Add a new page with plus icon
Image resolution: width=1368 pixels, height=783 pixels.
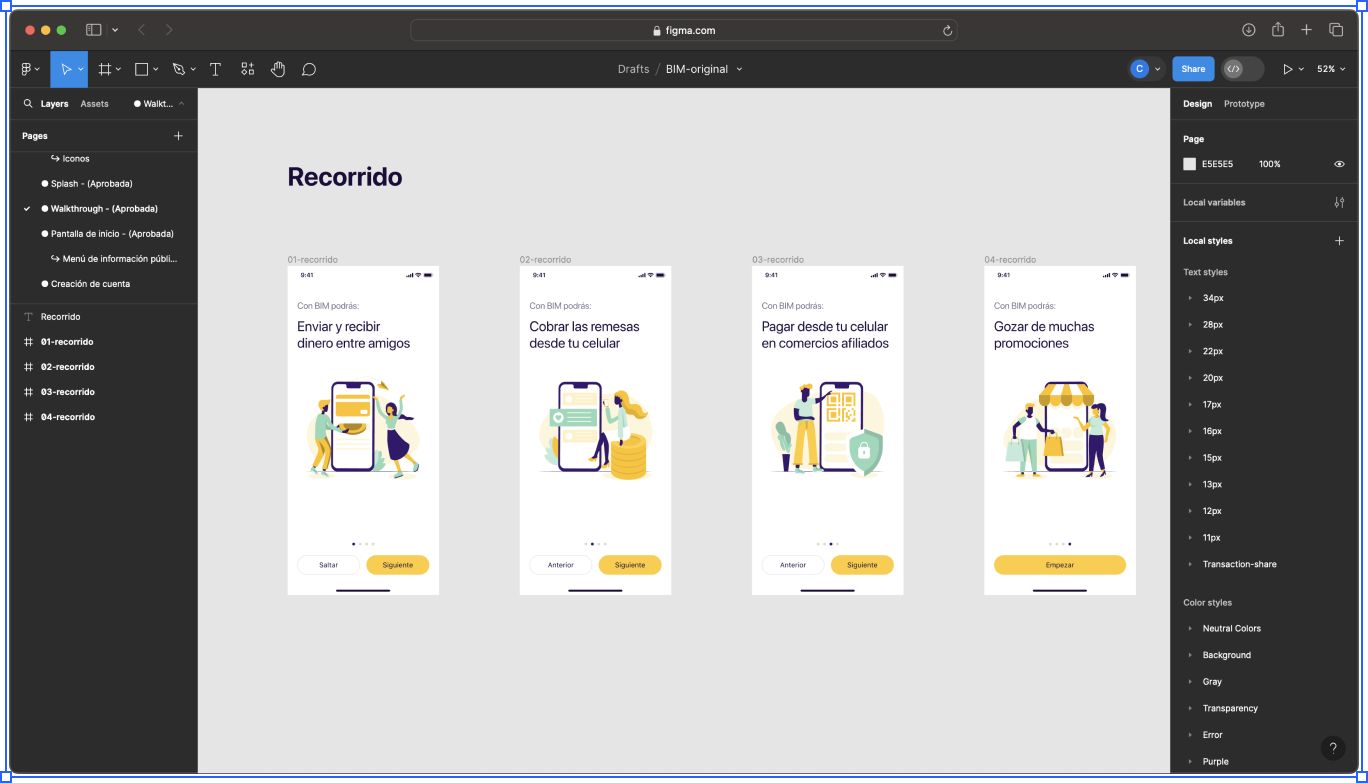(178, 135)
